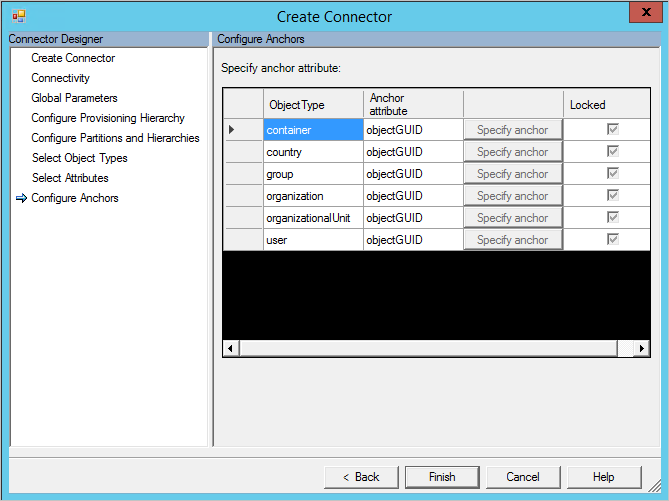Close the Create Connector window
This screenshot has width=669, height=501.
coord(646,12)
